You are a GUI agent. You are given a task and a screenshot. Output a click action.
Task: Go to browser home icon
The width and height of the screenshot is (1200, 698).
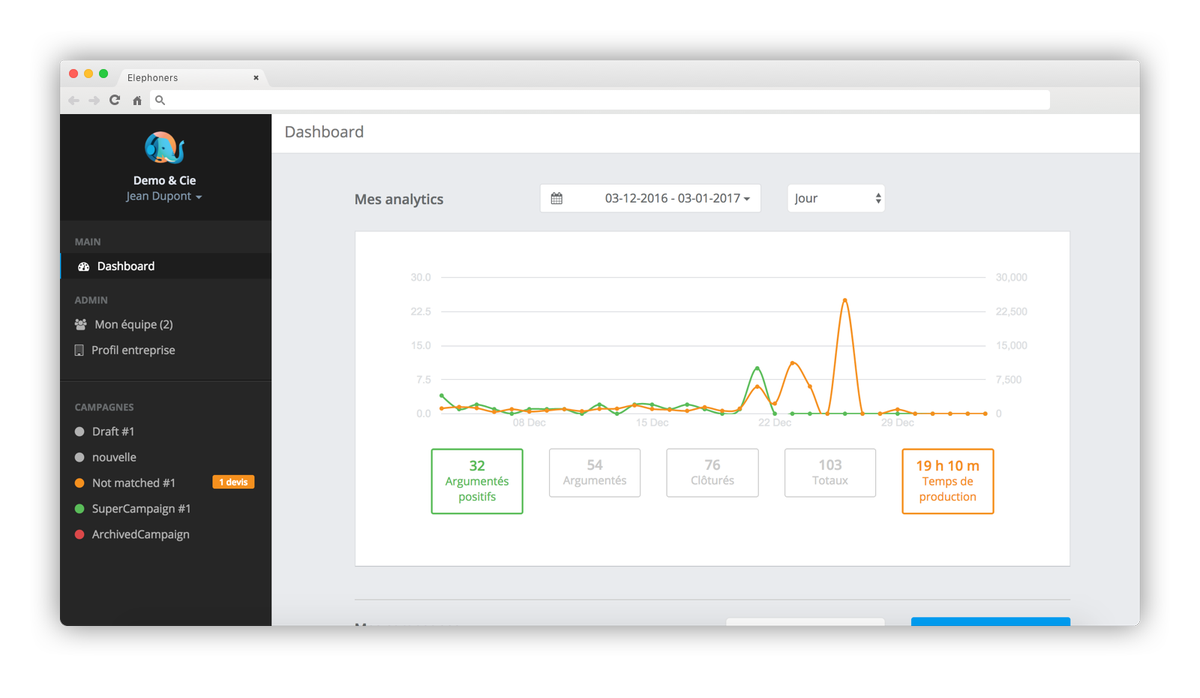coord(137,100)
